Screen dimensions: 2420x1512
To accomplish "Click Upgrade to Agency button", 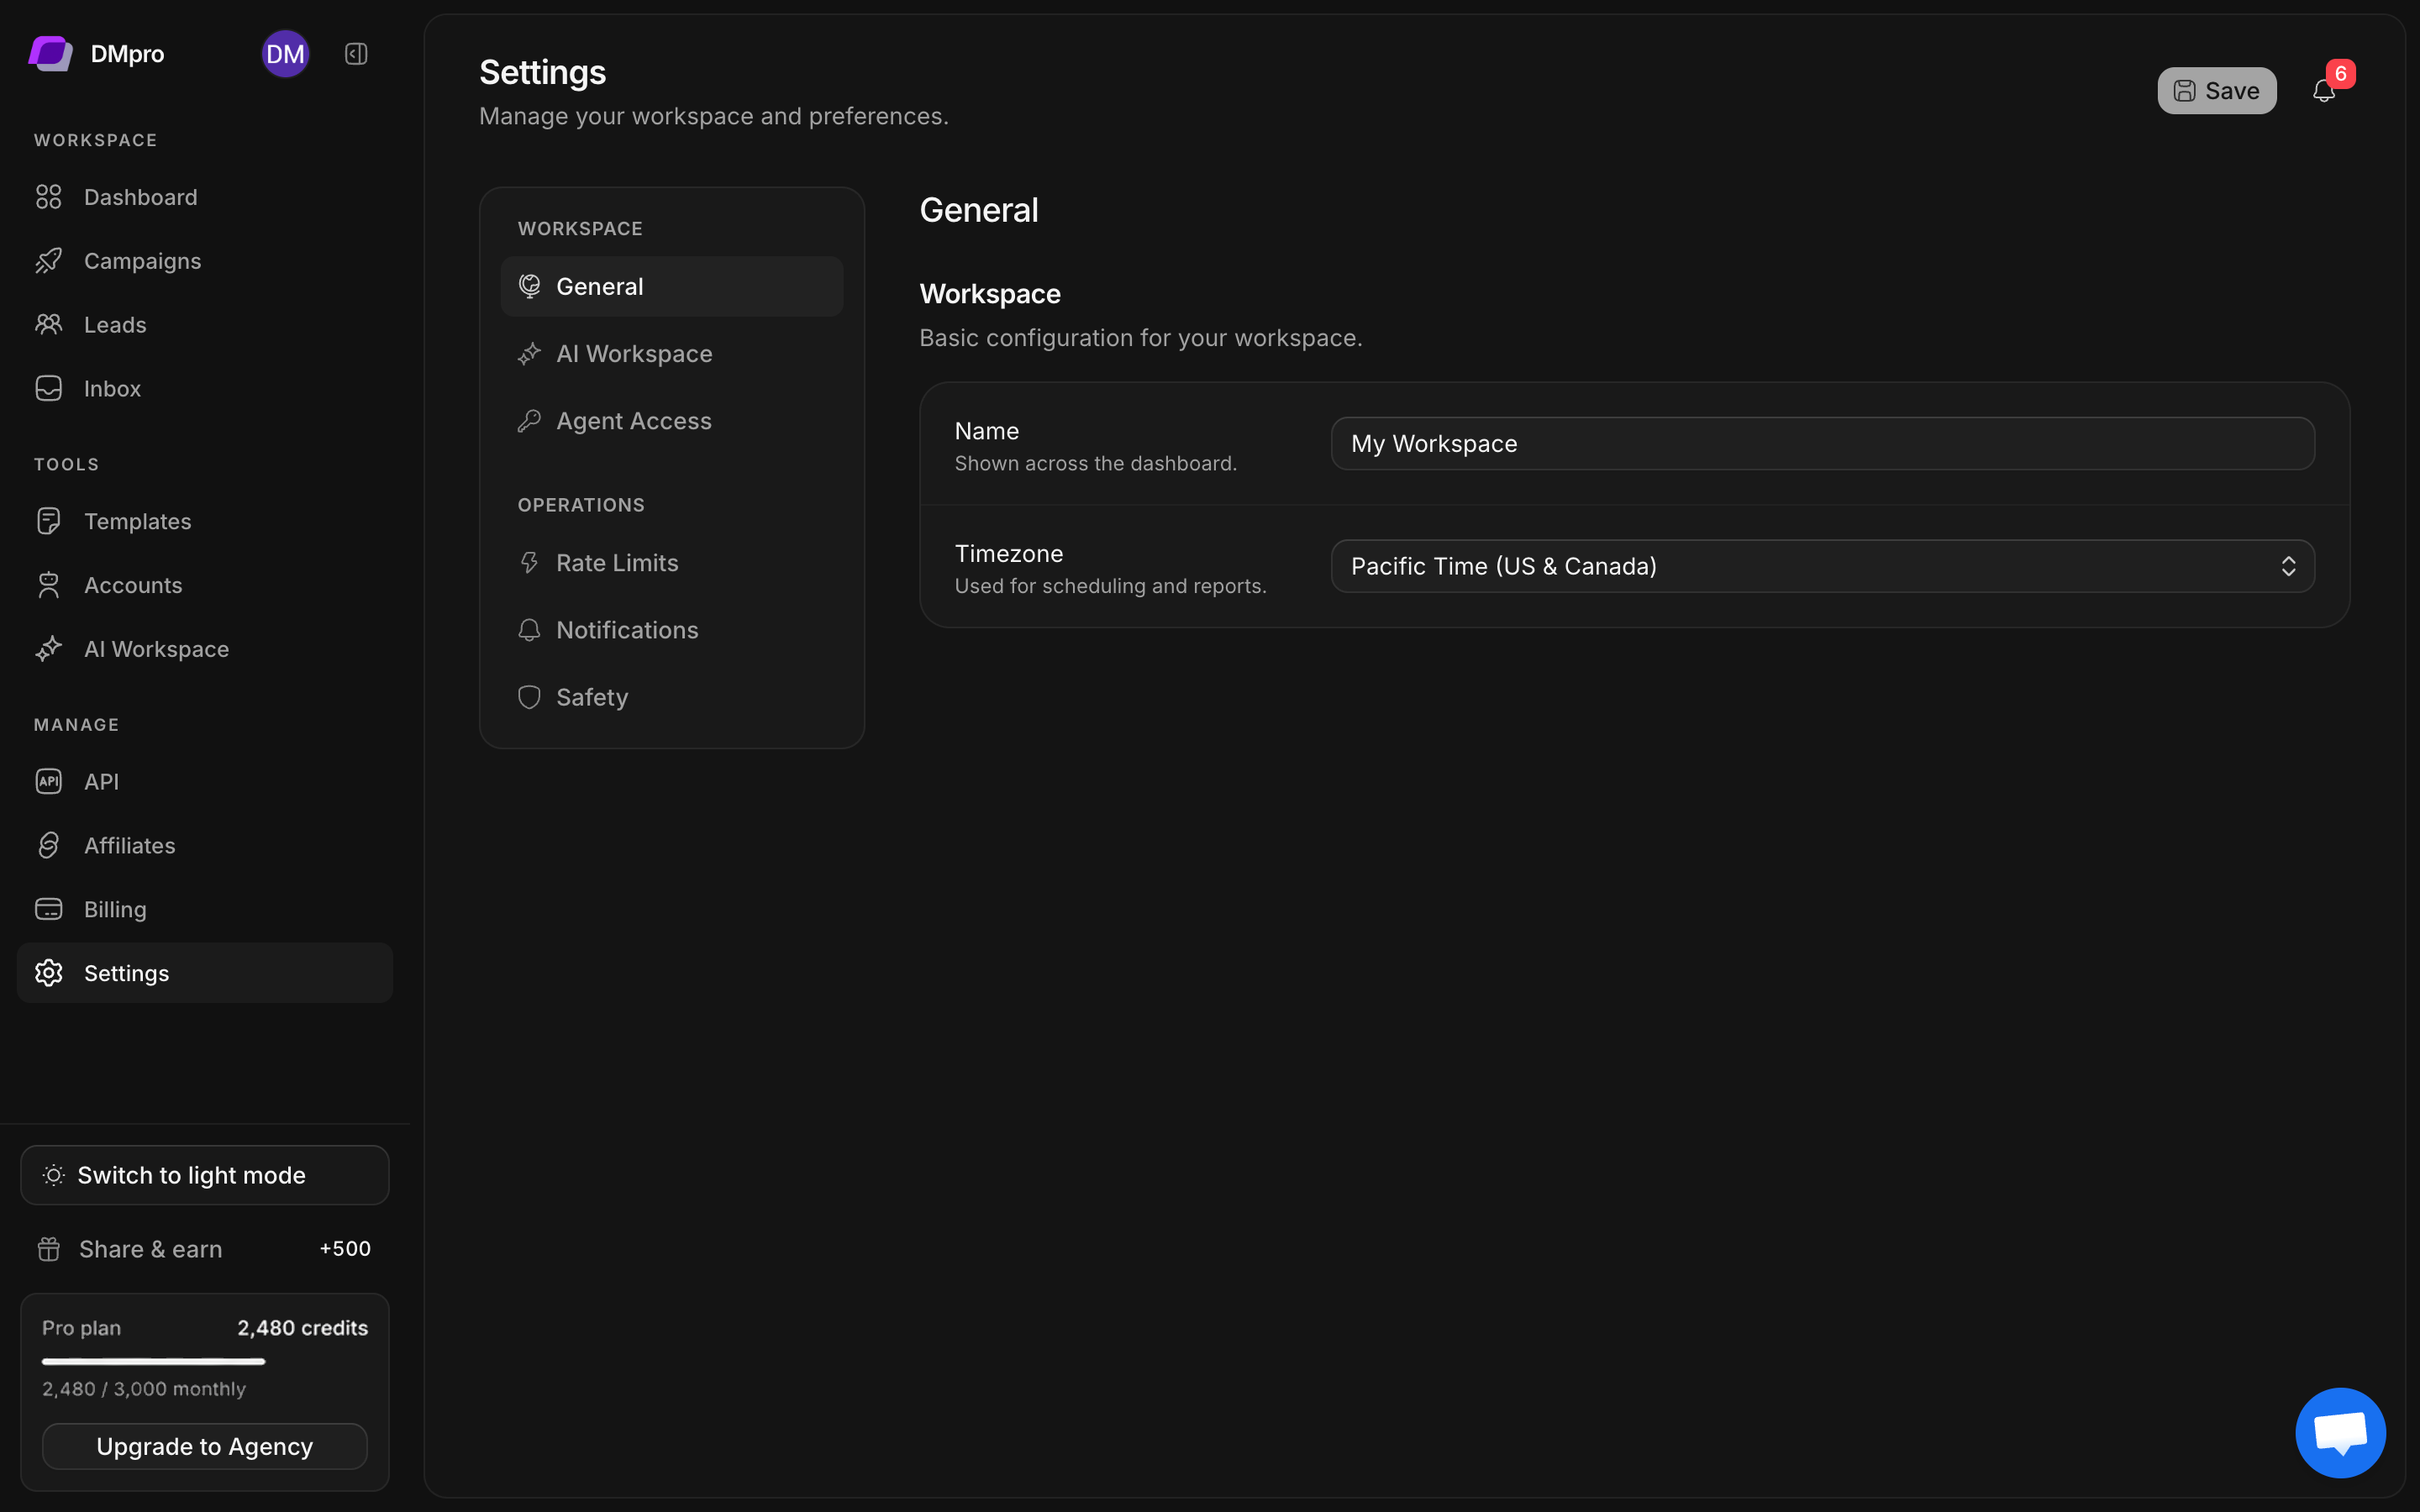I will tap(205, 1446).
